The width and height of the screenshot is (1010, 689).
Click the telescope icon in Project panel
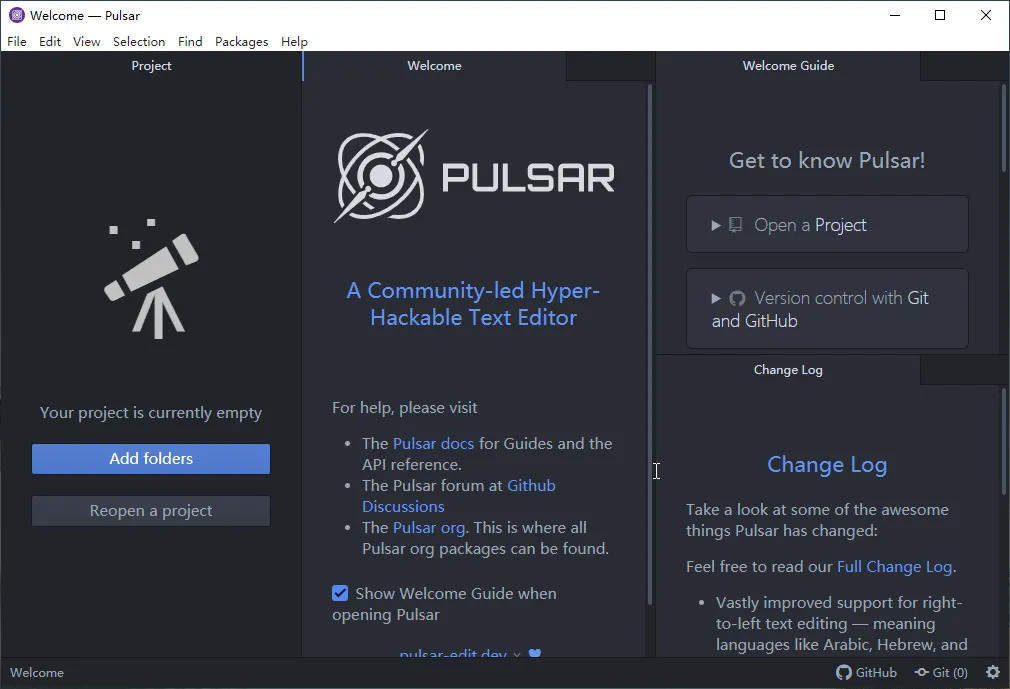pos(152,279)
